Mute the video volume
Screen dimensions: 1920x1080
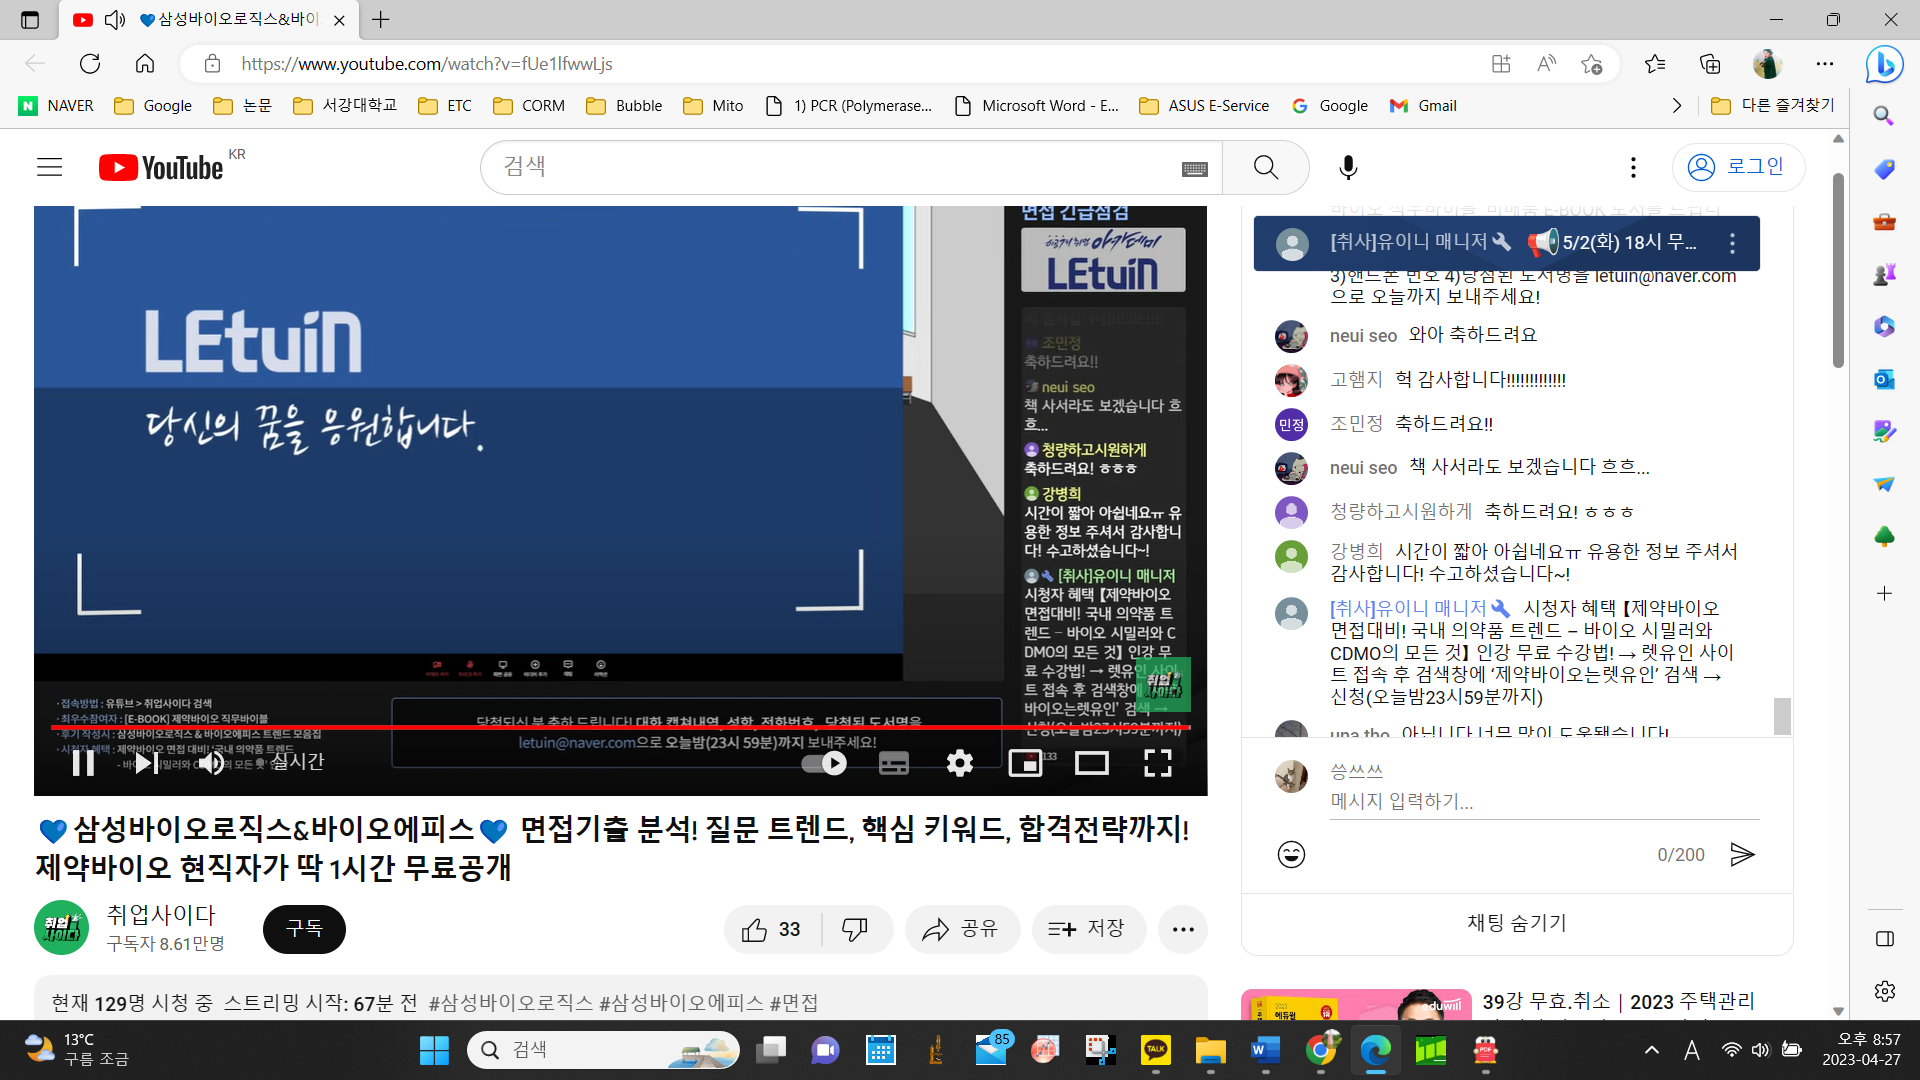click(x=211, y=763)
